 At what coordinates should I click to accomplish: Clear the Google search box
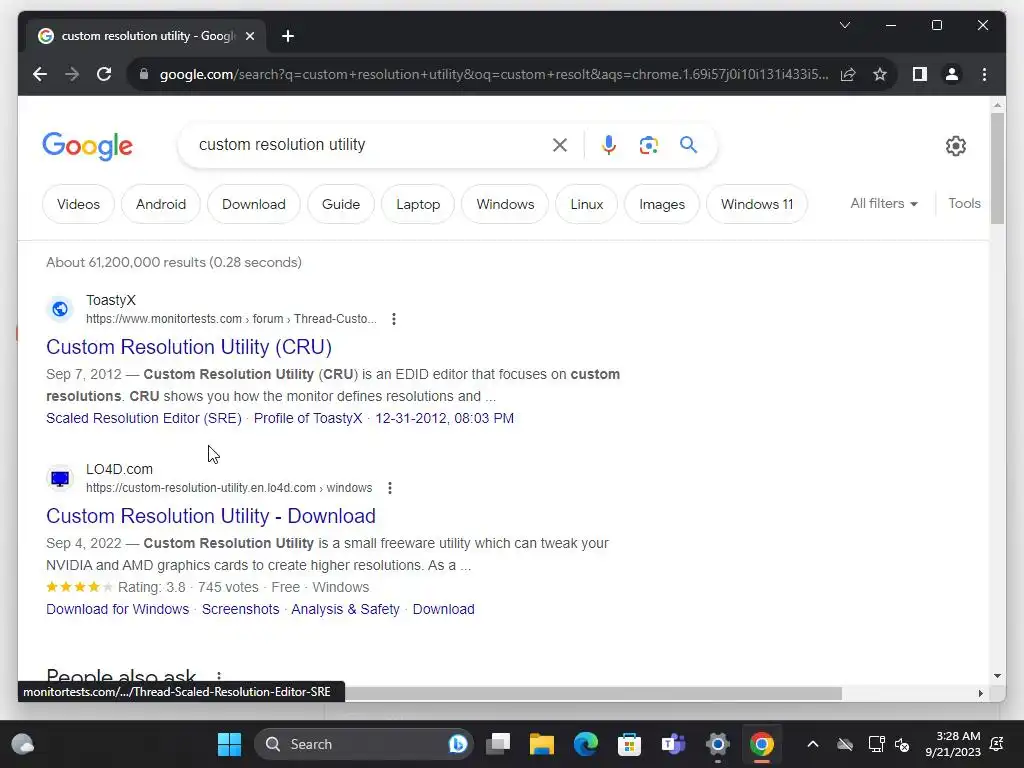tap(560, 145)
